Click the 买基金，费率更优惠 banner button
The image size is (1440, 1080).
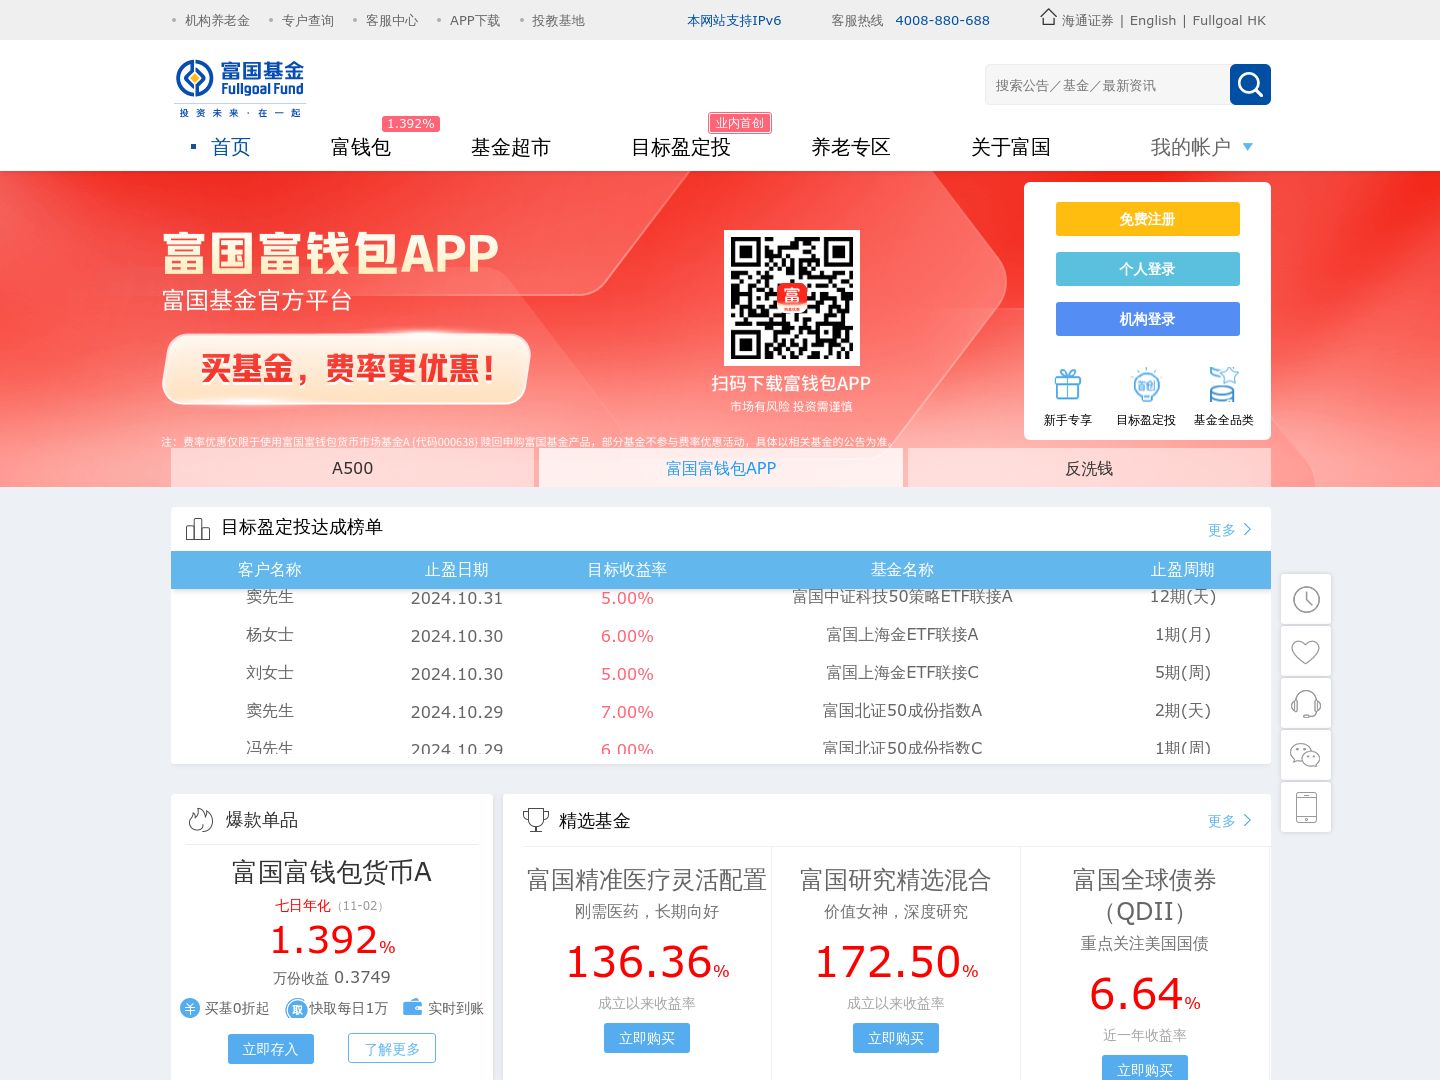(x=346, y=369)
